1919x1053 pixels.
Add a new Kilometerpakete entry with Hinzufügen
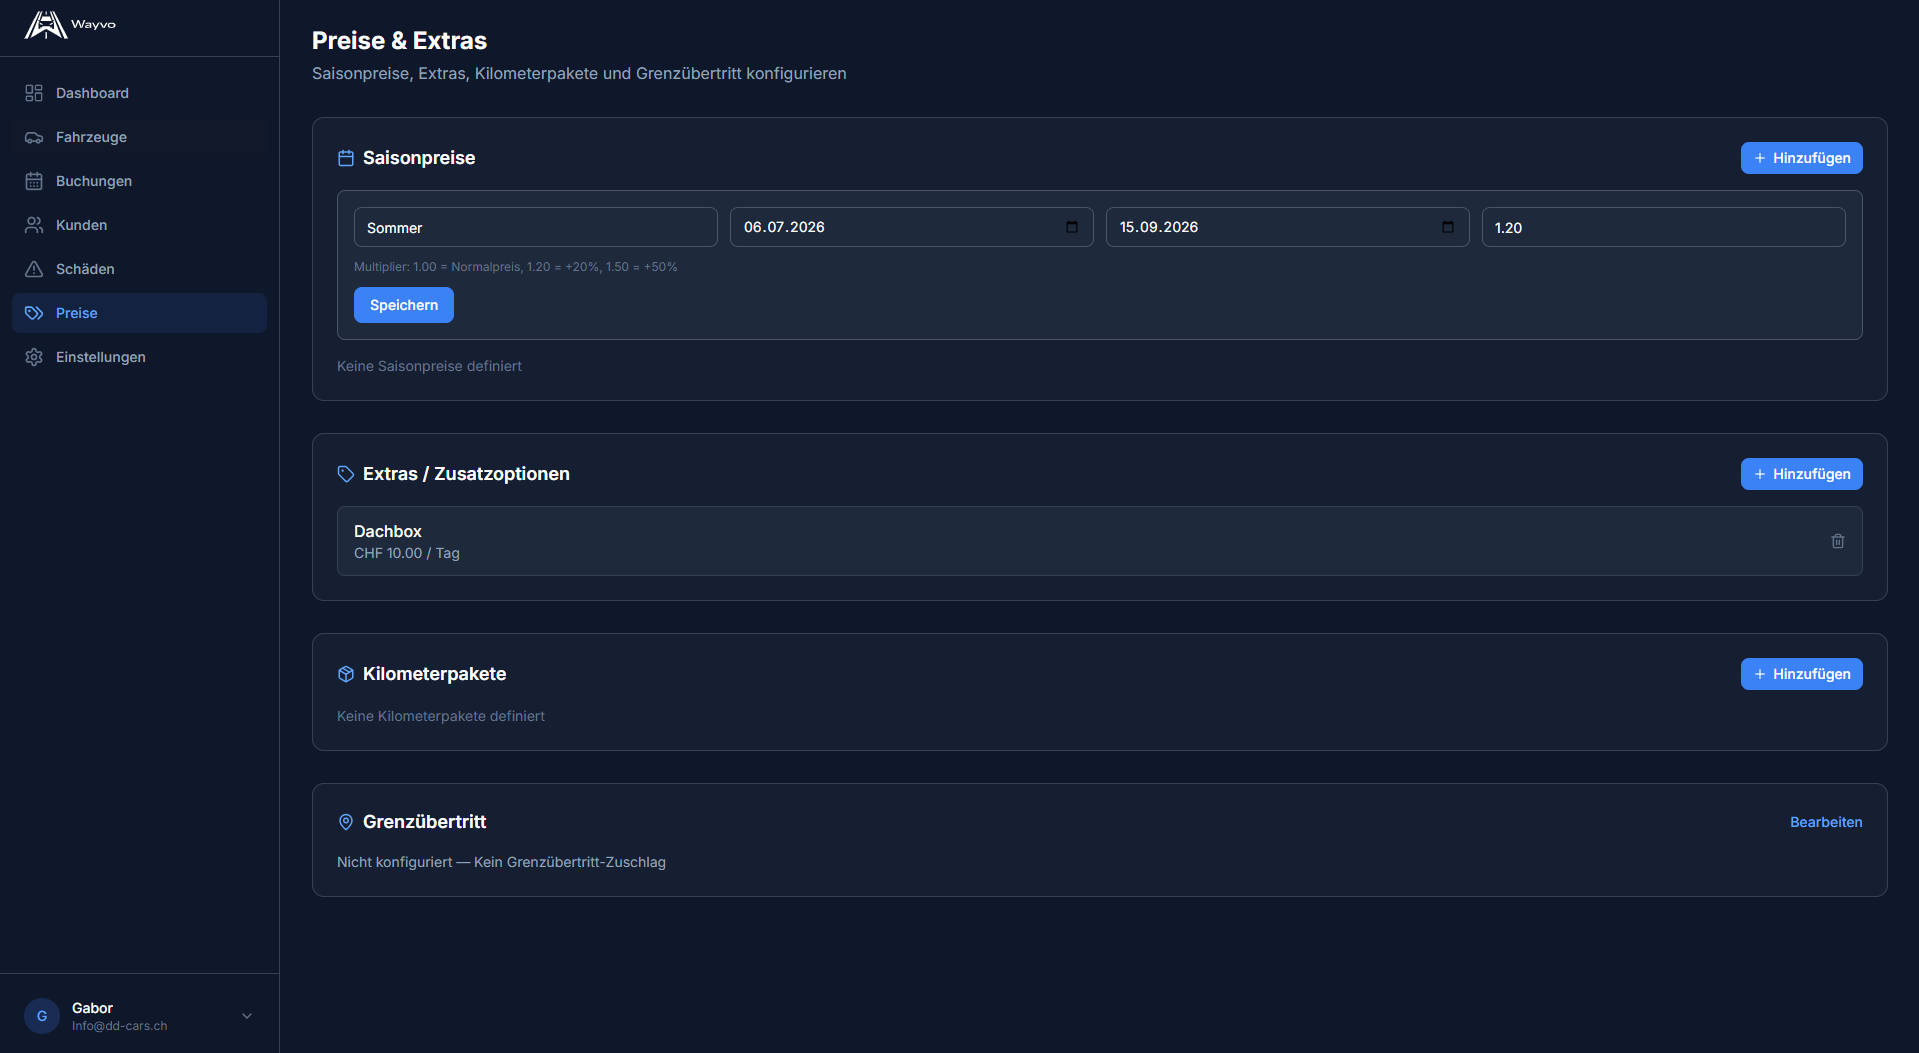(1801, 674)
